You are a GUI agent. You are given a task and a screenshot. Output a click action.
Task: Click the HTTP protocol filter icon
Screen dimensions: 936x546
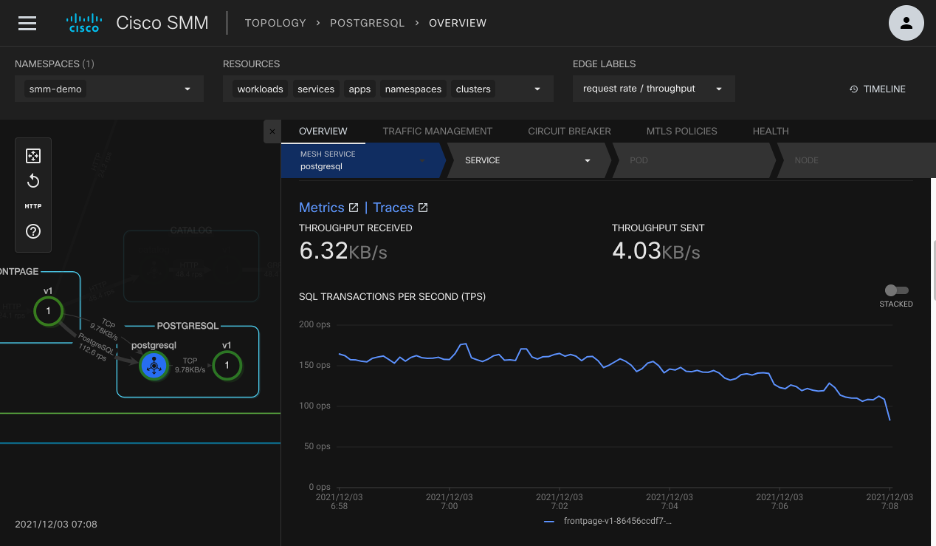pyautogui.click(x=33, y=206)
